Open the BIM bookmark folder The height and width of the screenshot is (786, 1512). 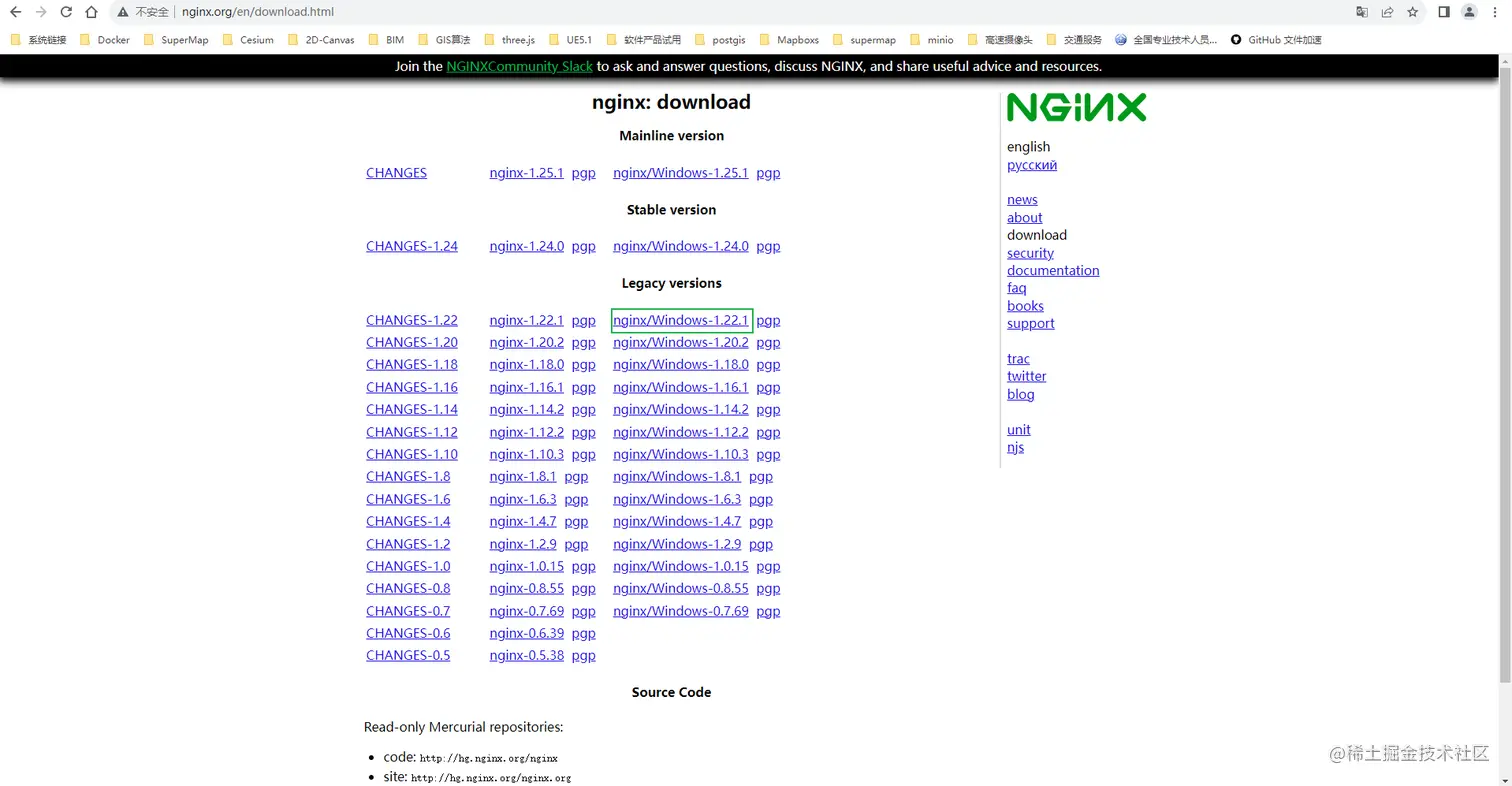coord(385,40)
